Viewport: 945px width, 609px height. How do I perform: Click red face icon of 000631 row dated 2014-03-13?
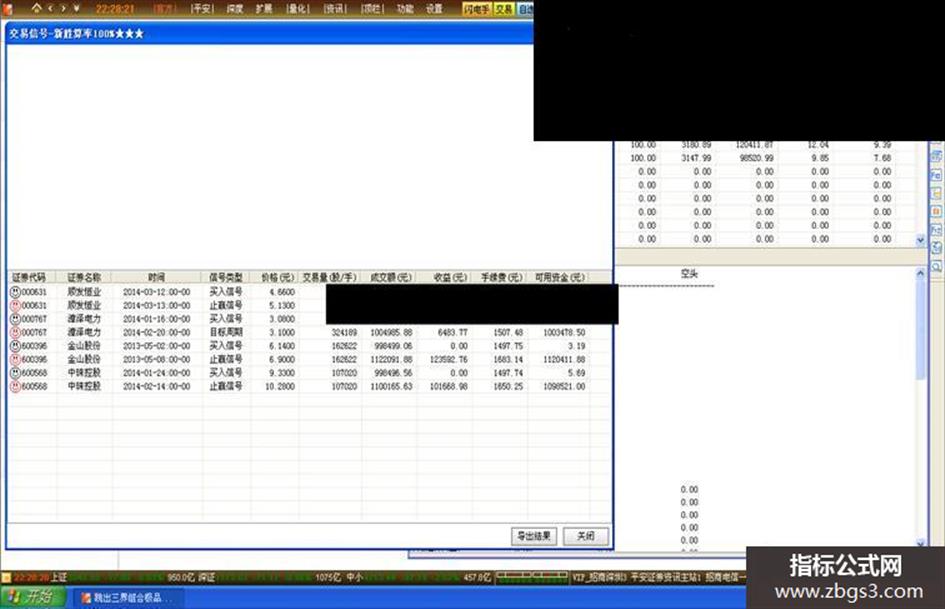pos(15,305)
